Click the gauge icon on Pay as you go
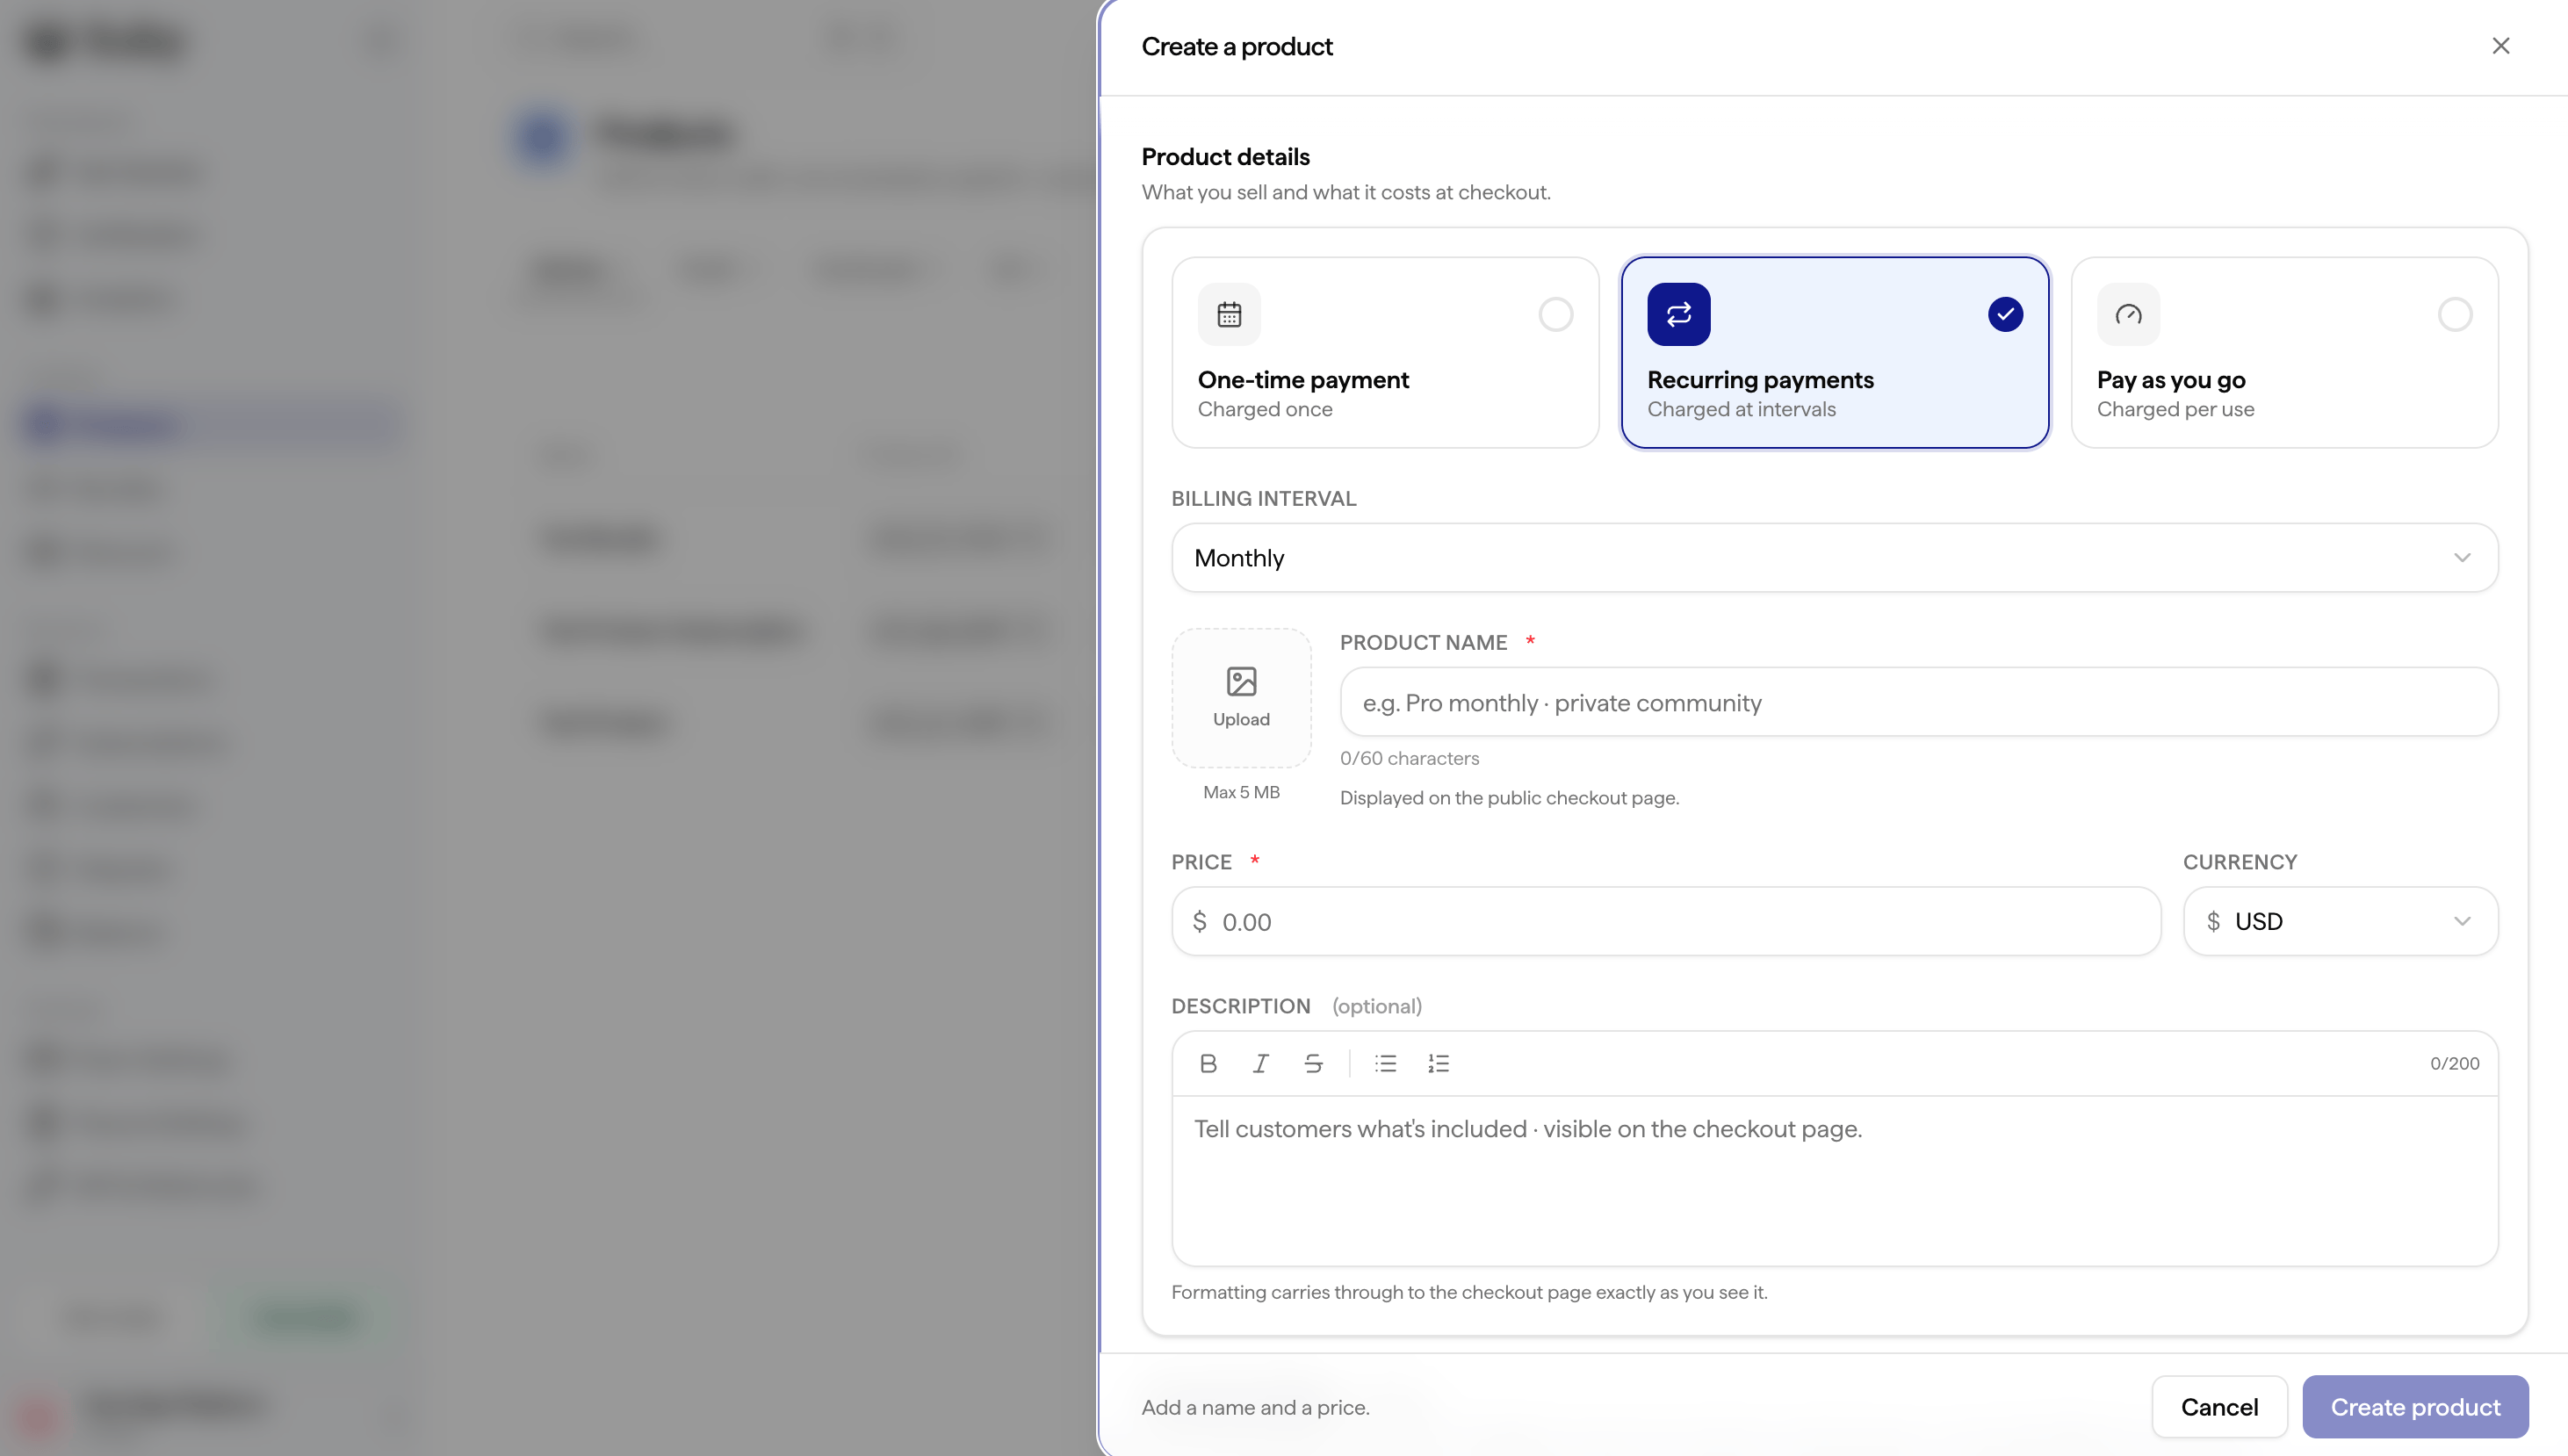Viewport: 2568px width, 1456px height. point(2128,314)
